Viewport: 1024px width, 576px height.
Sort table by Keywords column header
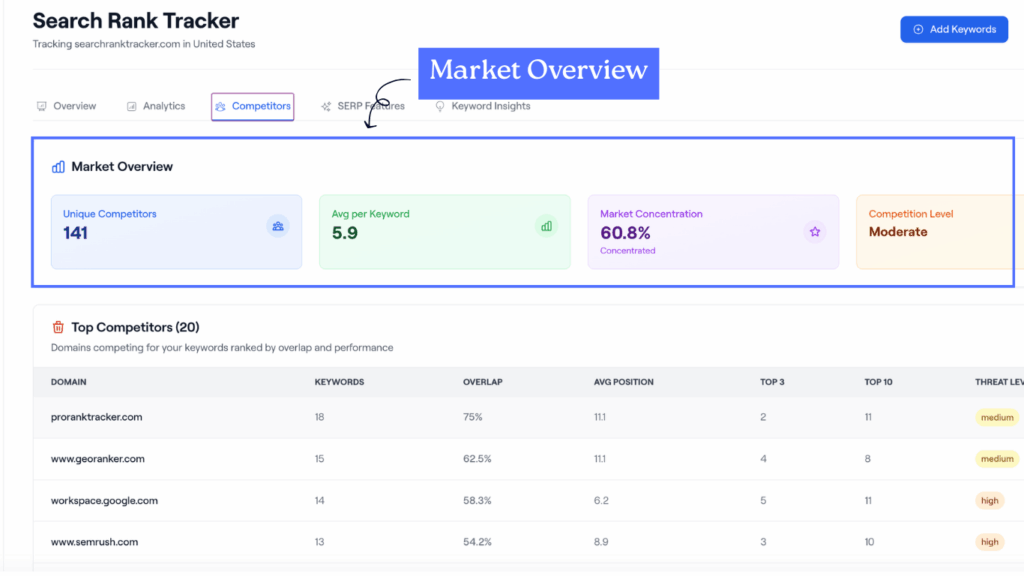pos(339,382)
